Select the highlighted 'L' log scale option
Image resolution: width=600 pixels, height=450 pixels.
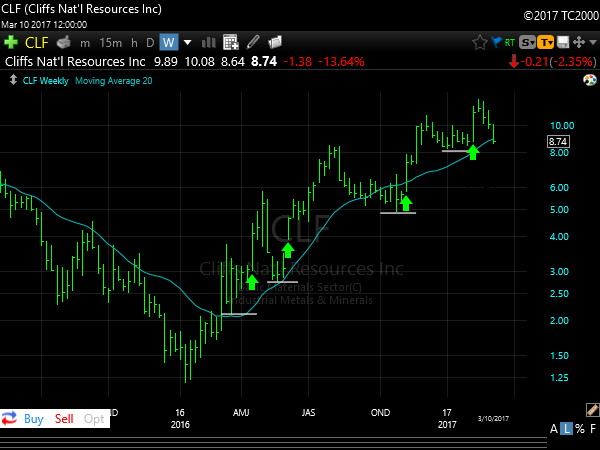point(567,429)
